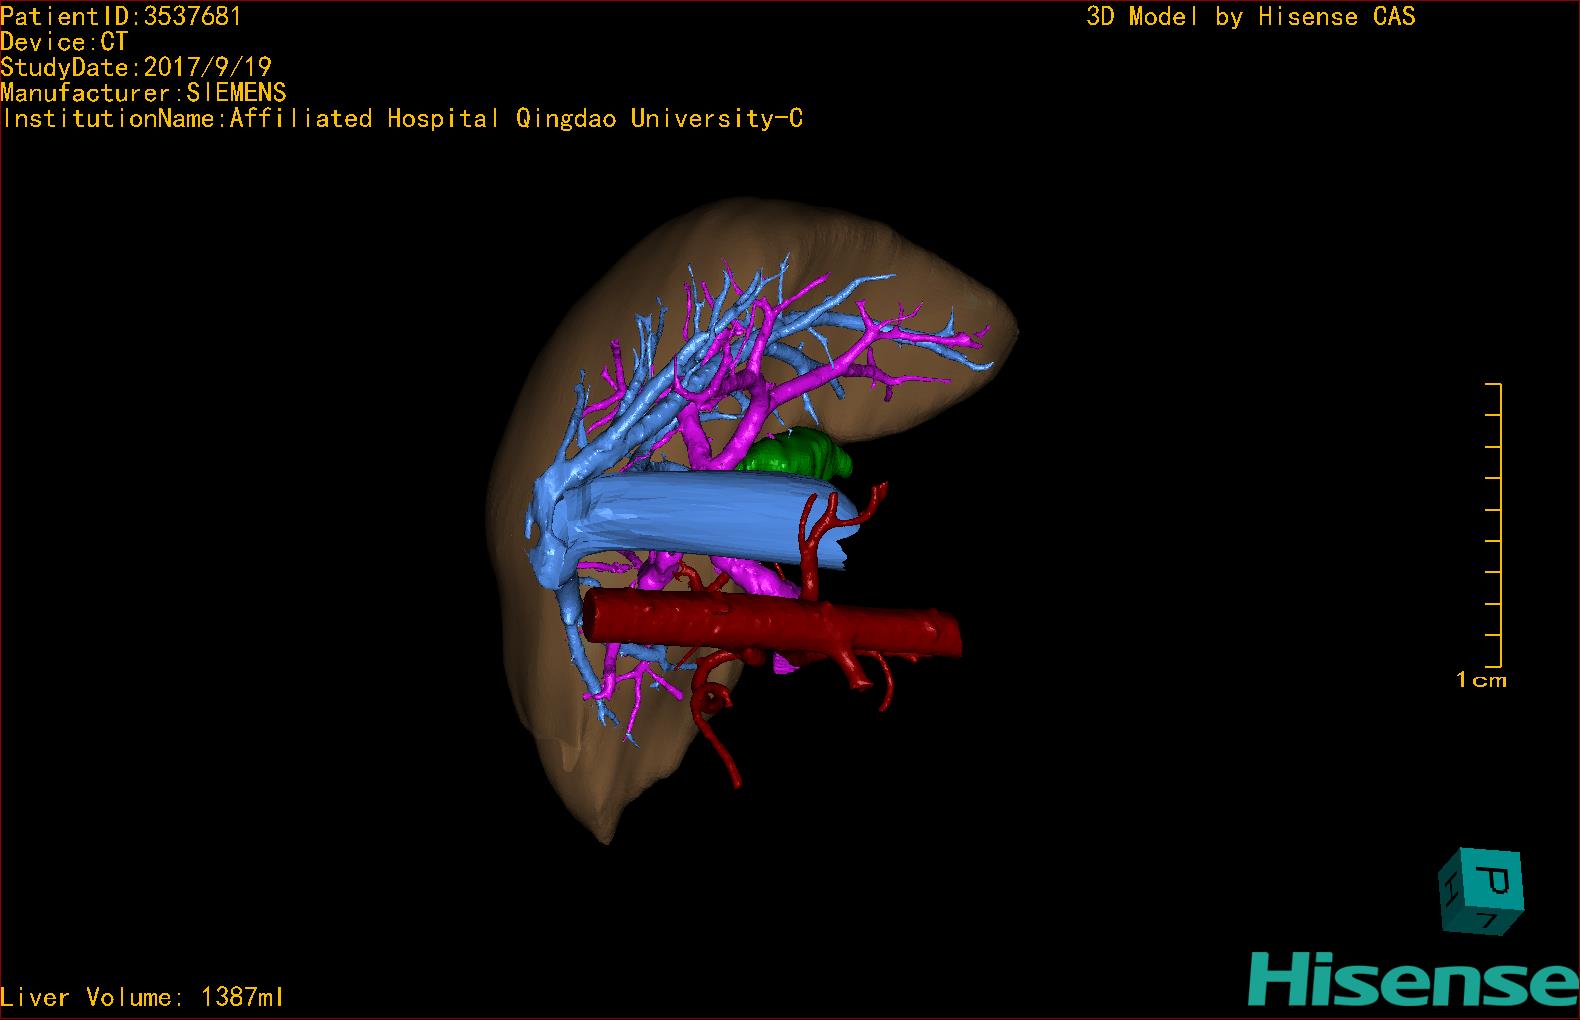This screenshot has width=1580, height=1020.
Task: Click the StudyDate 2017/9/19 label
Action: [136, 67]
